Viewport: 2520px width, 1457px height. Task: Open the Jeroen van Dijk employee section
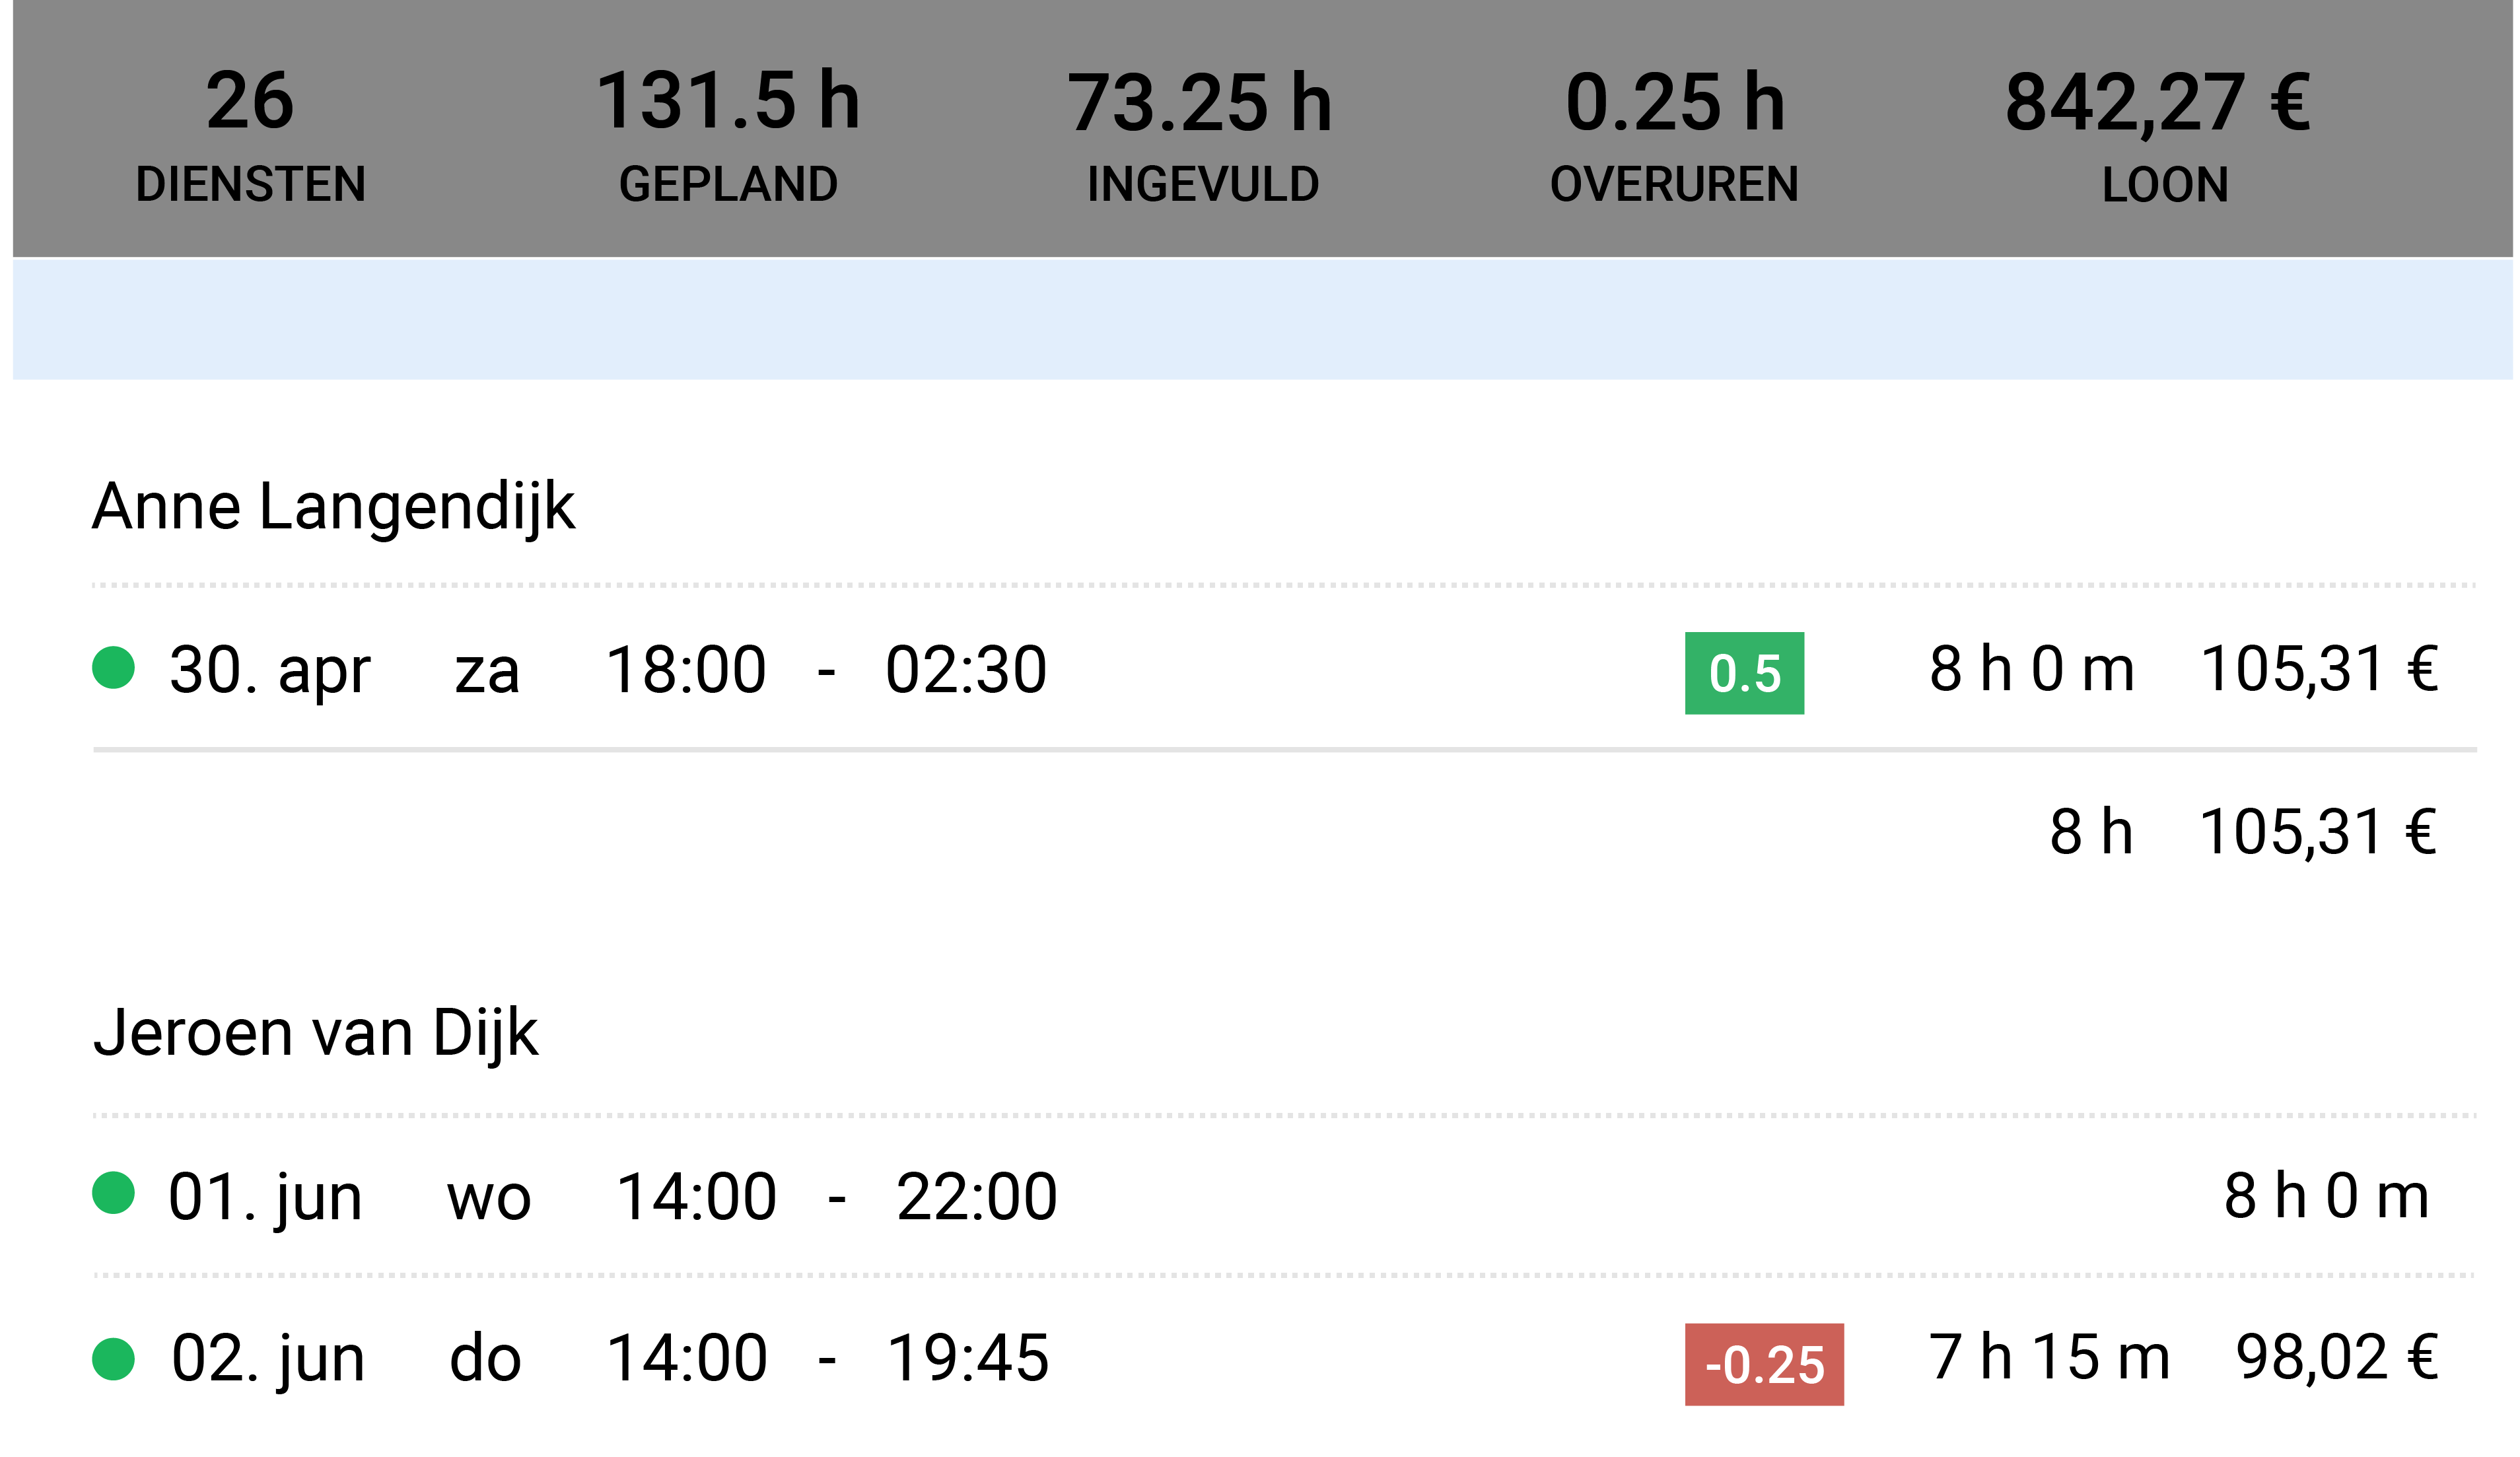tap(316, 1032)
